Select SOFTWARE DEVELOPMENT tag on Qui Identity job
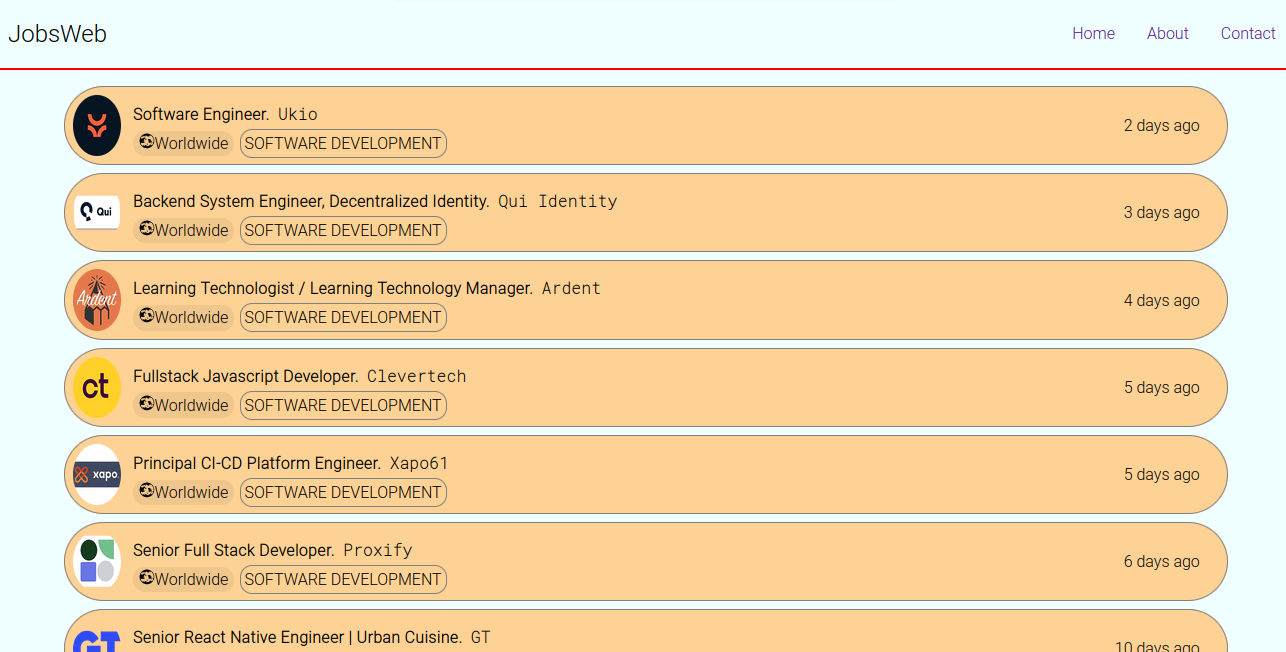 [x=343, y=230]
